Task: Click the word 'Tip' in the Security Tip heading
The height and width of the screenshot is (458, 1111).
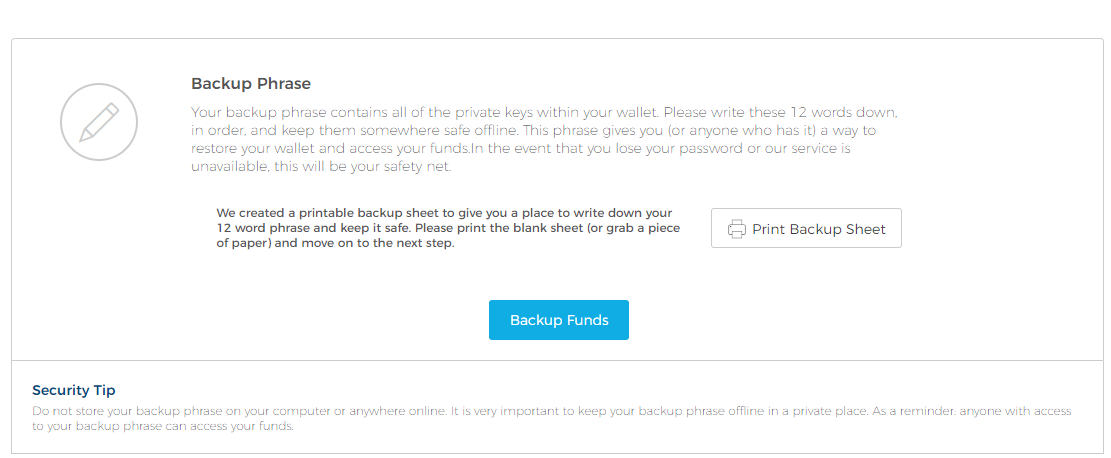Action: point(104,391)
